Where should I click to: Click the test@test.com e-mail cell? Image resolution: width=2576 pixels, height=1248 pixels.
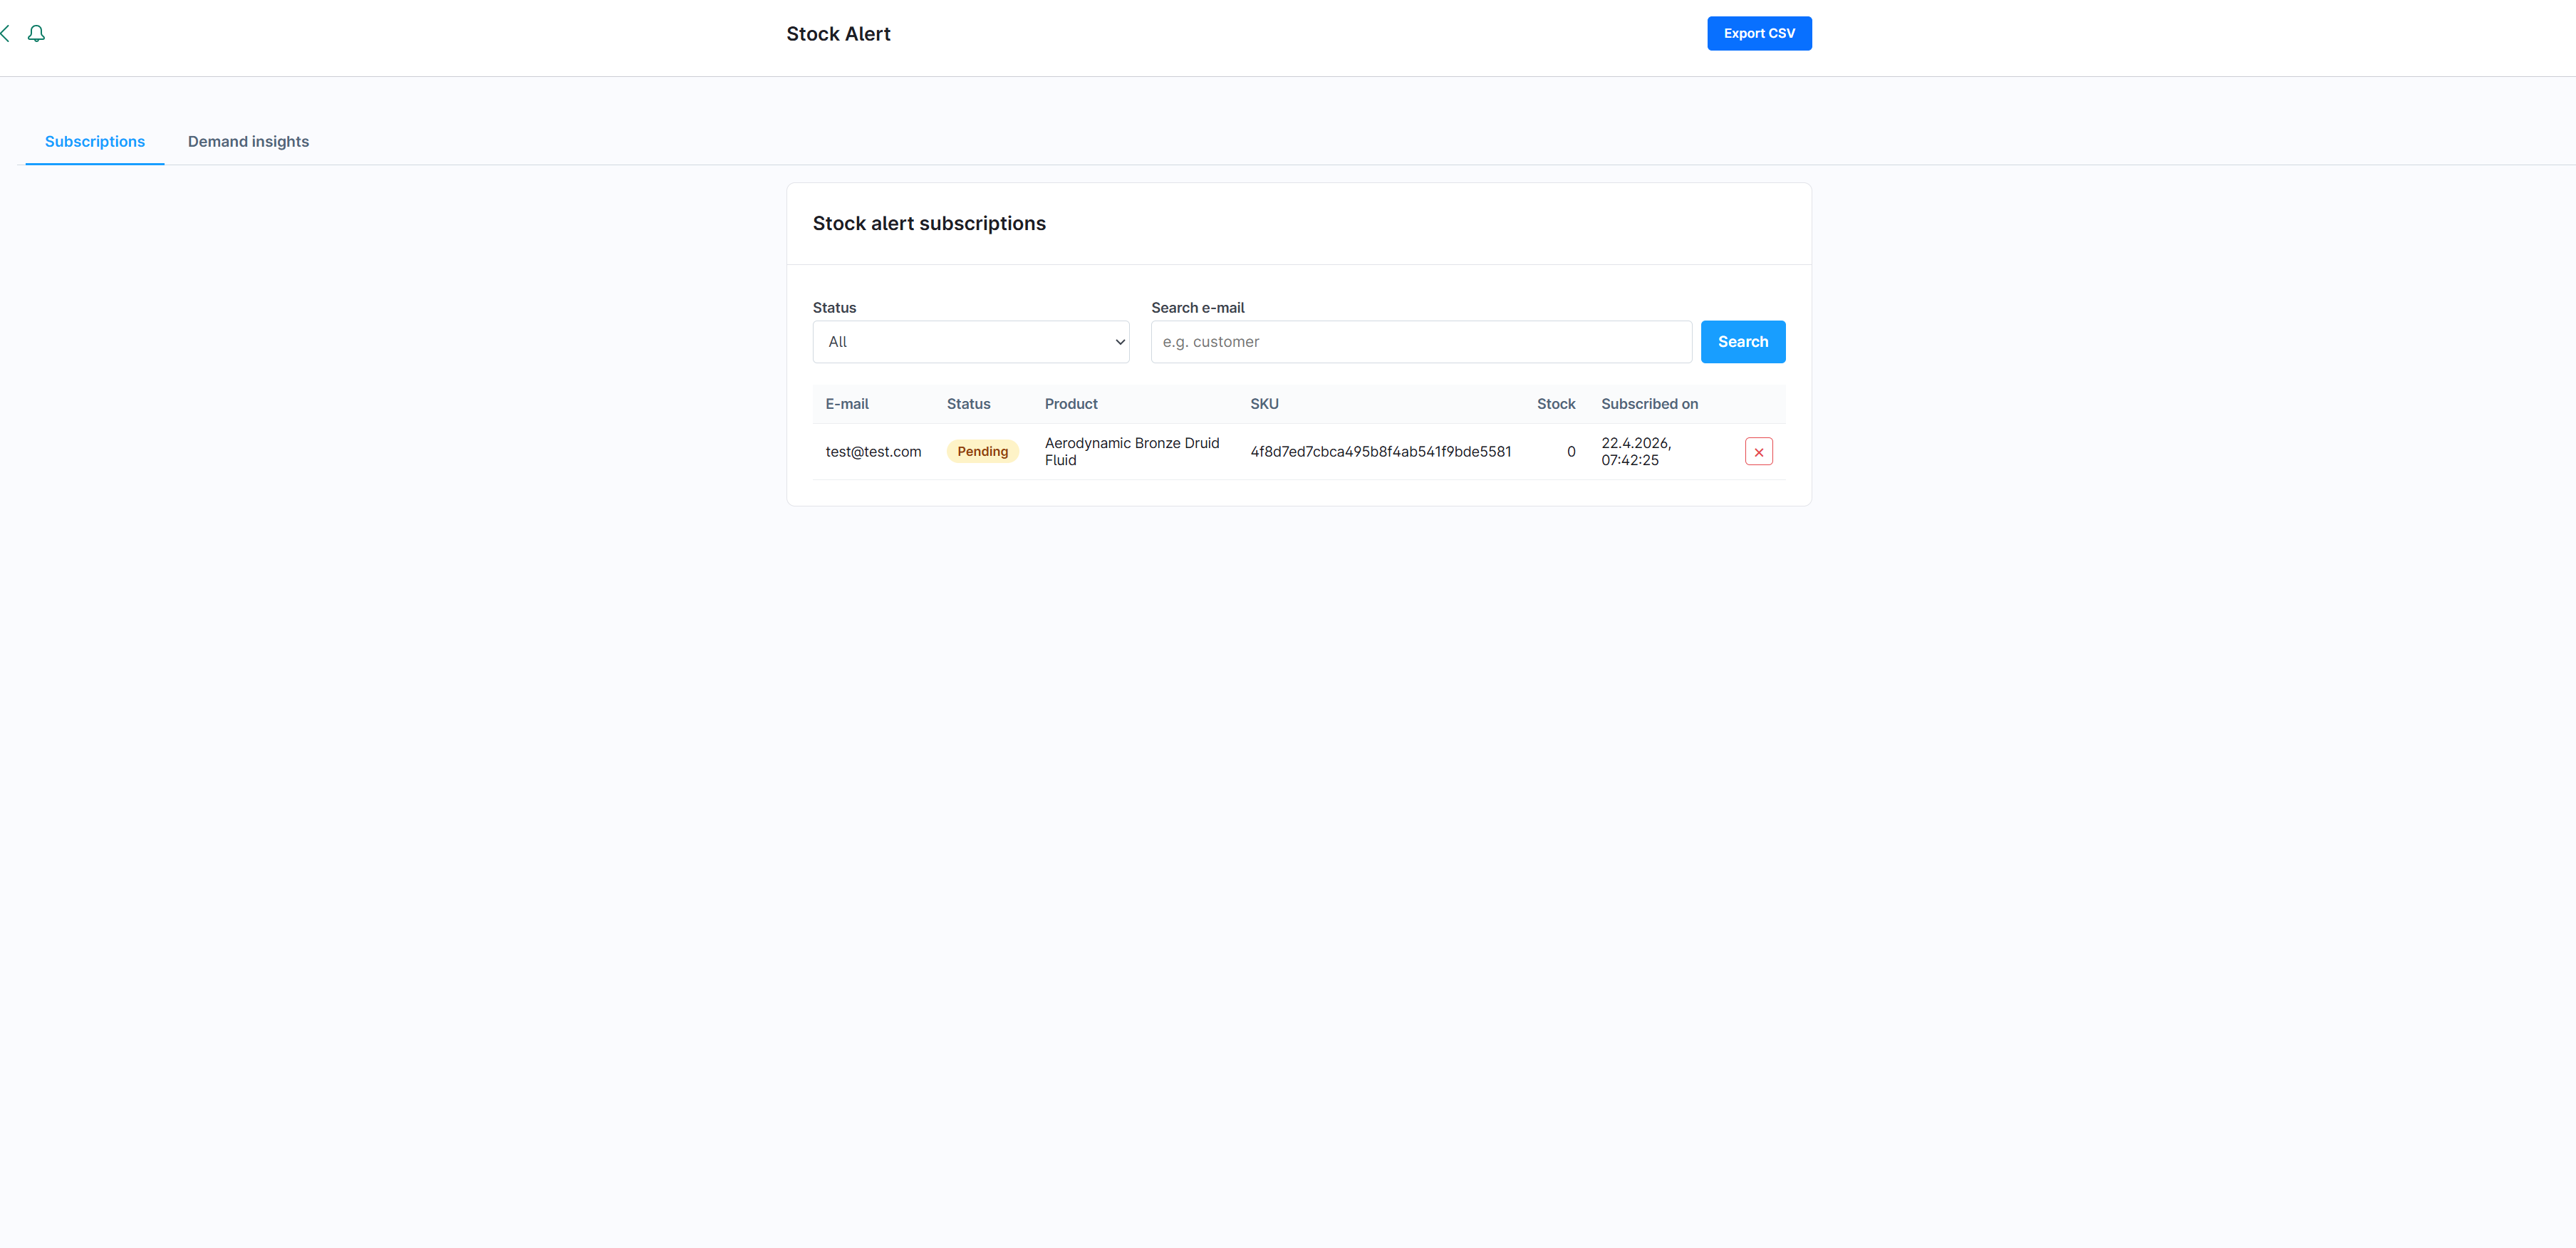click(872, 452)
